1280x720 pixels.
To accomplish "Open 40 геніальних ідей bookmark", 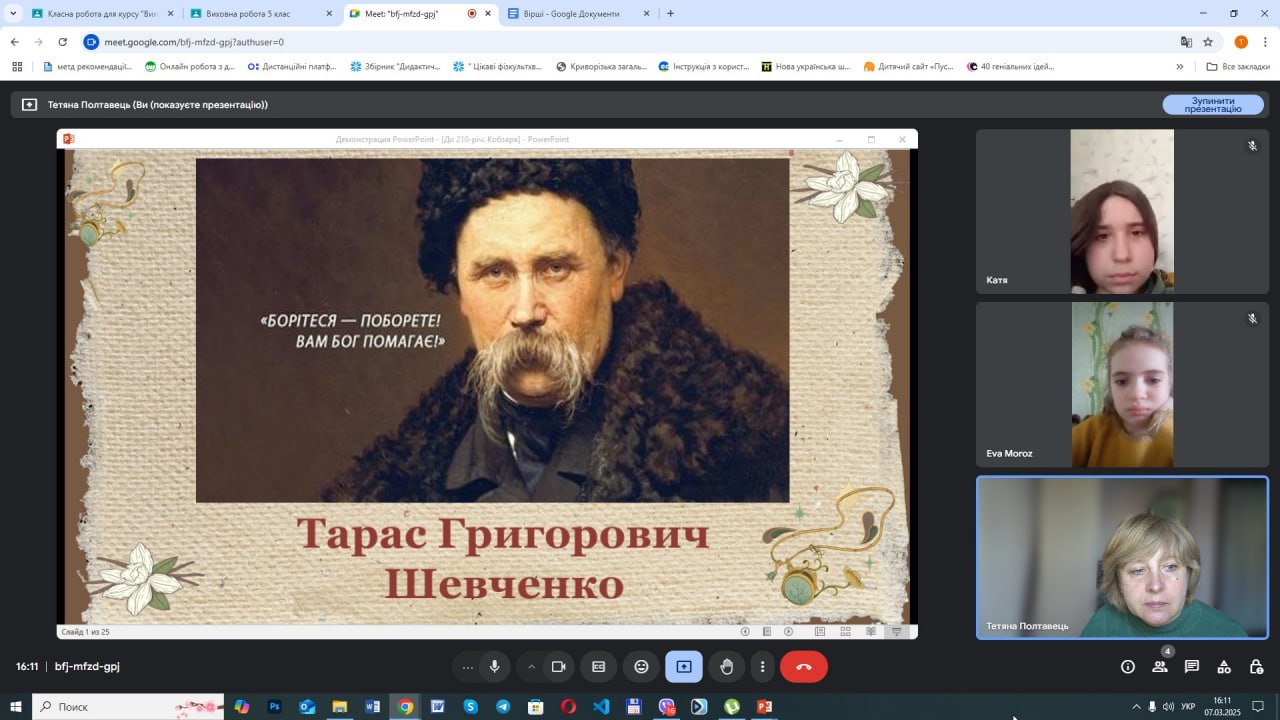I will tap(1010, 67).
